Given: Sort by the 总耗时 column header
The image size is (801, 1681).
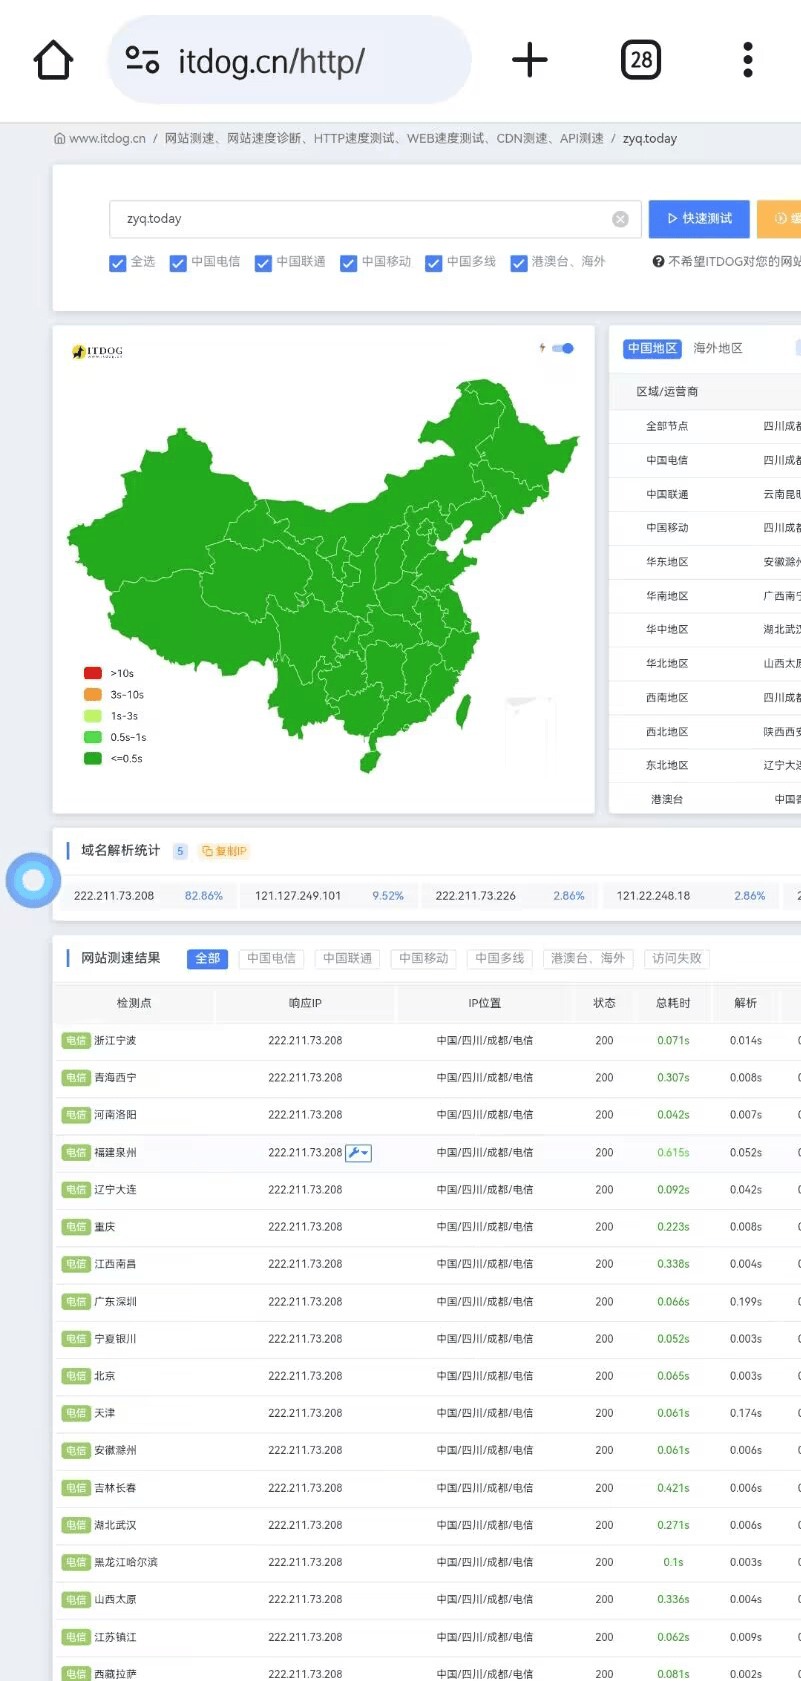Looking at the screenshot, I should (673, 1003).
